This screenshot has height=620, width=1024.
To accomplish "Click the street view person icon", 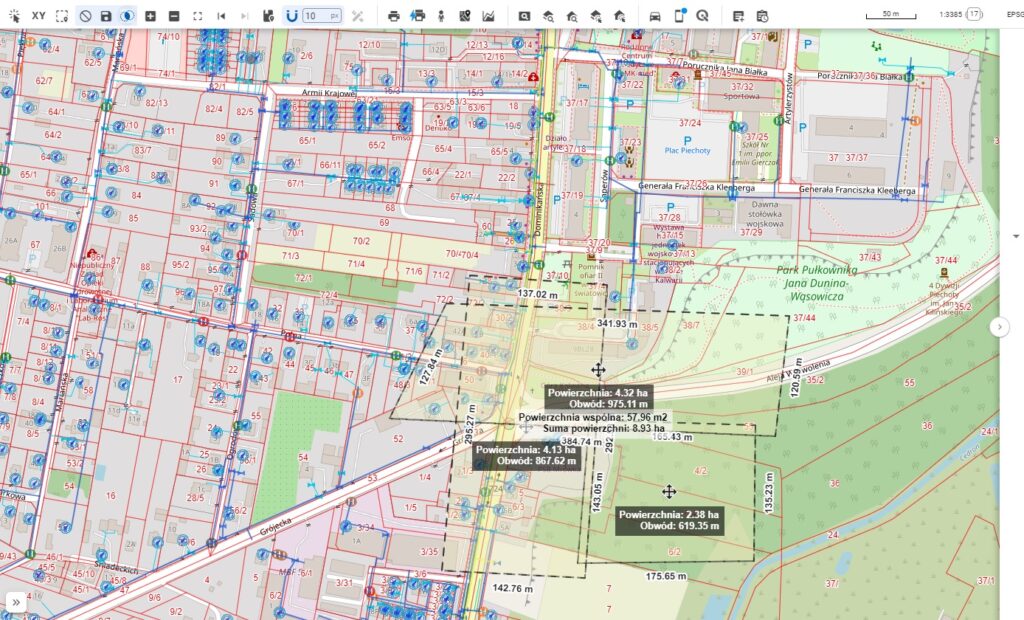I will tap(441, 16).
